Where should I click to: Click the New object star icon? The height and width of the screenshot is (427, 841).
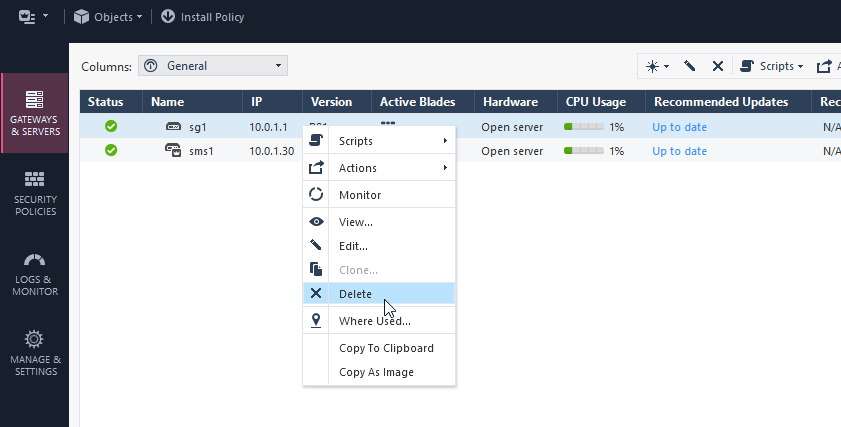click(652, 66)
